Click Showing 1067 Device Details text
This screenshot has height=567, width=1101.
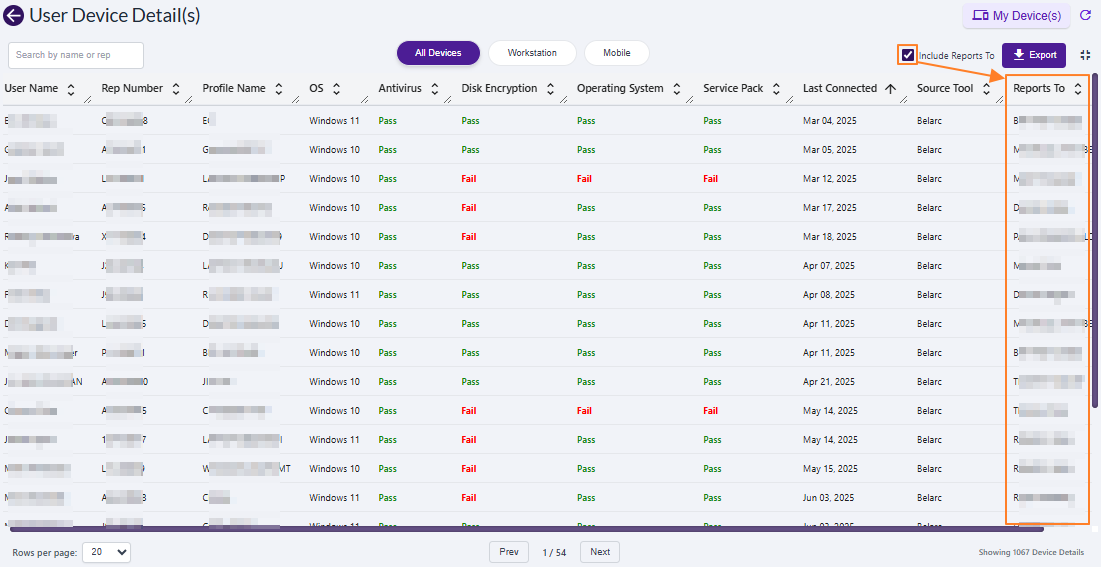click(x=1031, y=552)
